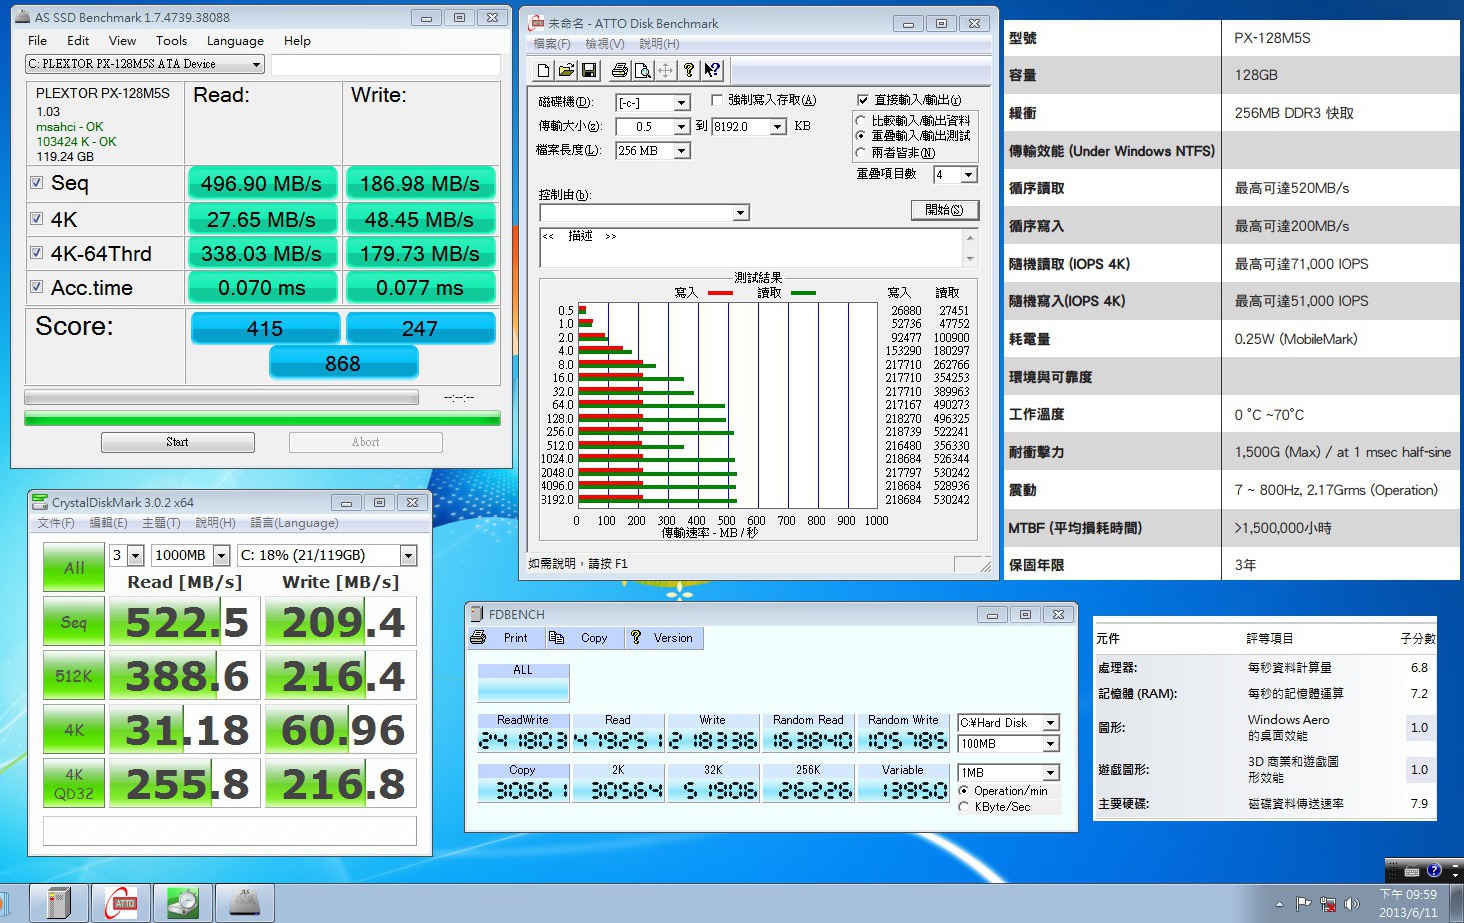Open CrystalDiskMark from the taskbar
Screen dimensions: 1464x923
pos(183,903)
